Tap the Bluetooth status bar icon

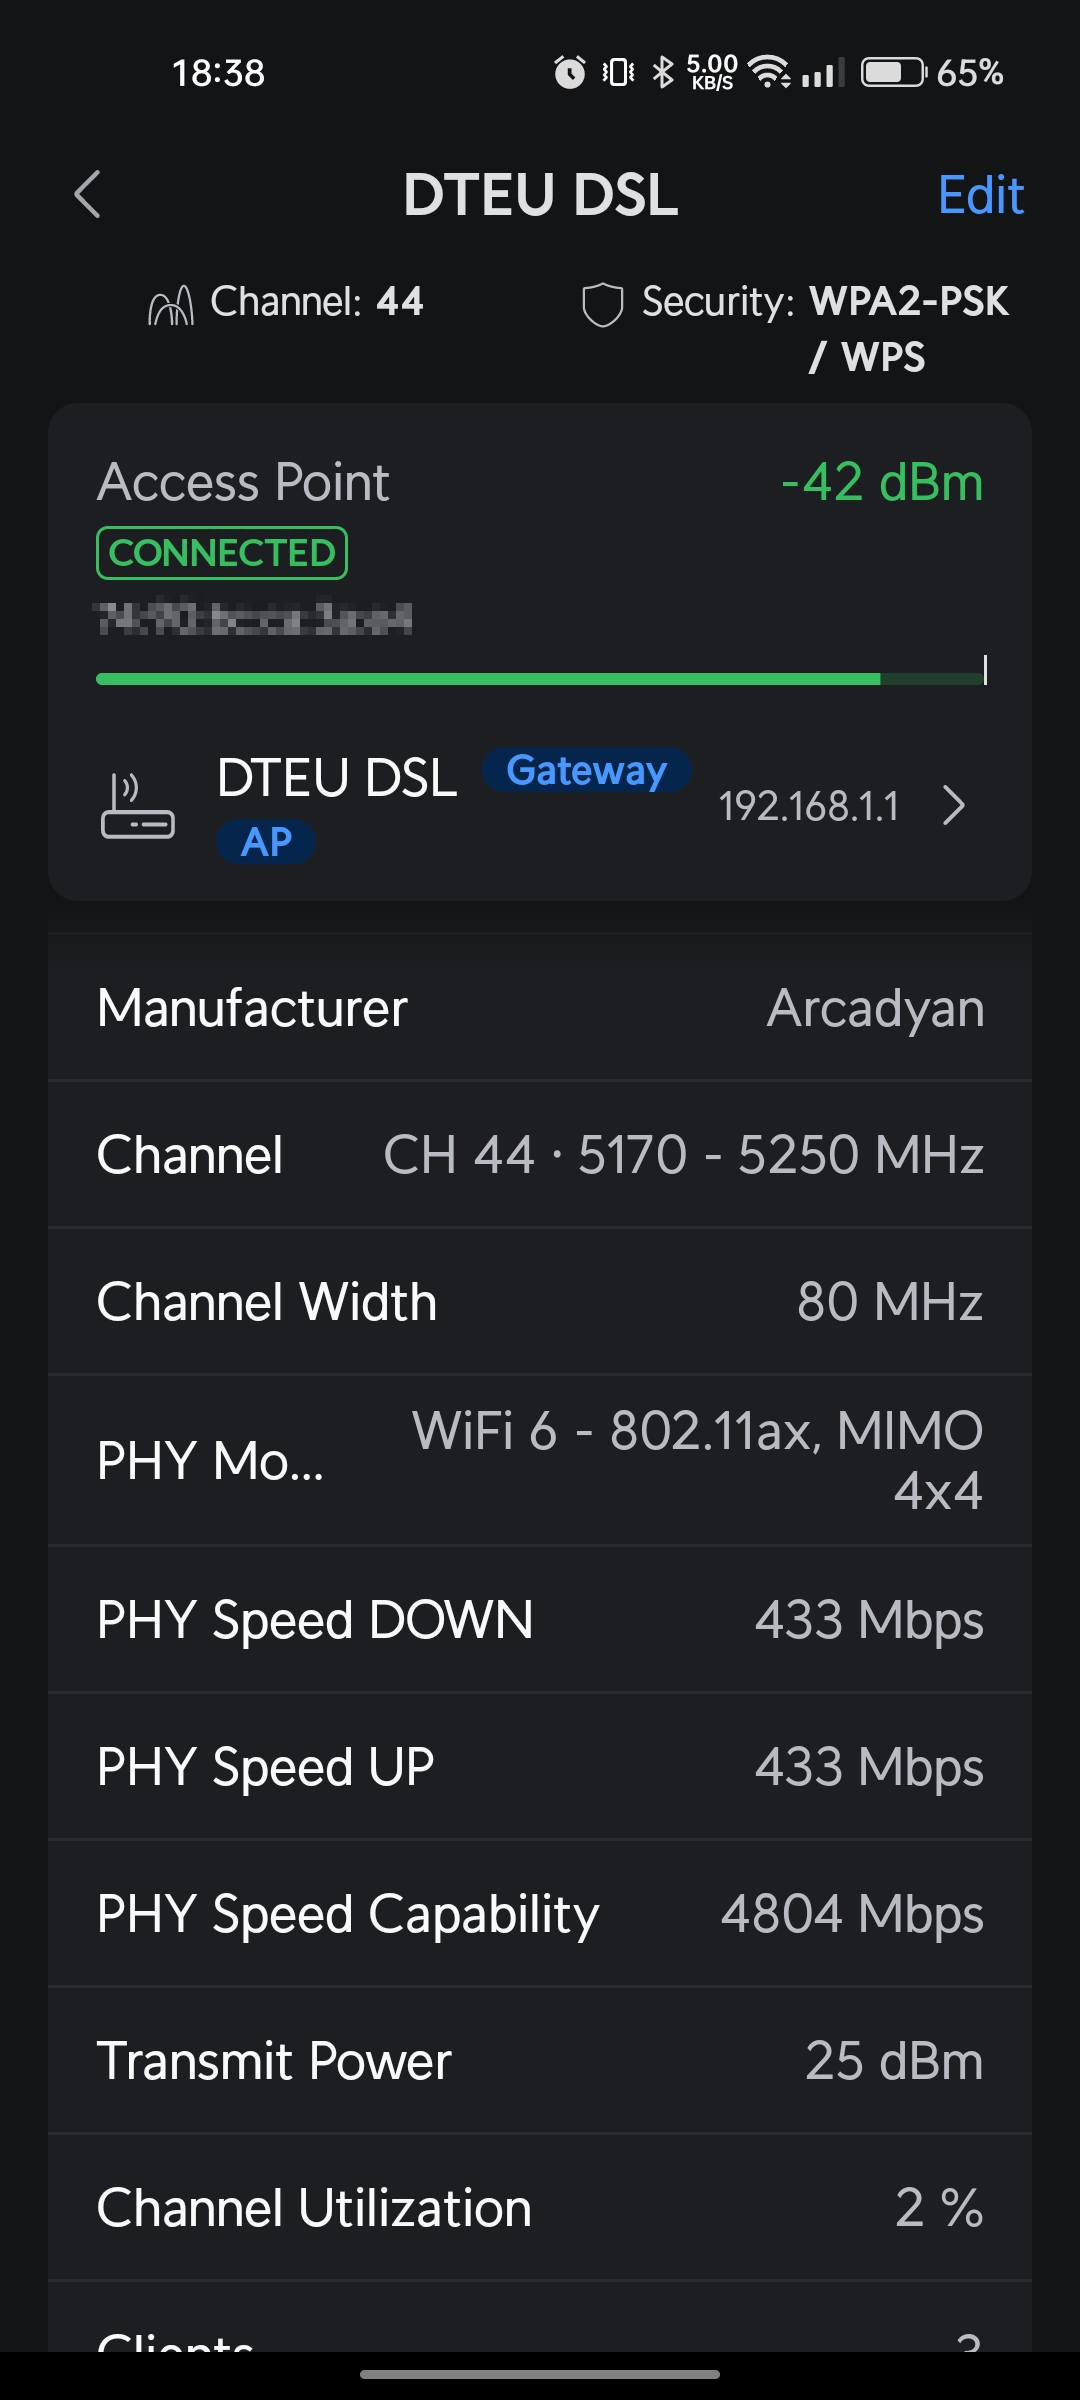pyautogui.click(x=662, y=72)
